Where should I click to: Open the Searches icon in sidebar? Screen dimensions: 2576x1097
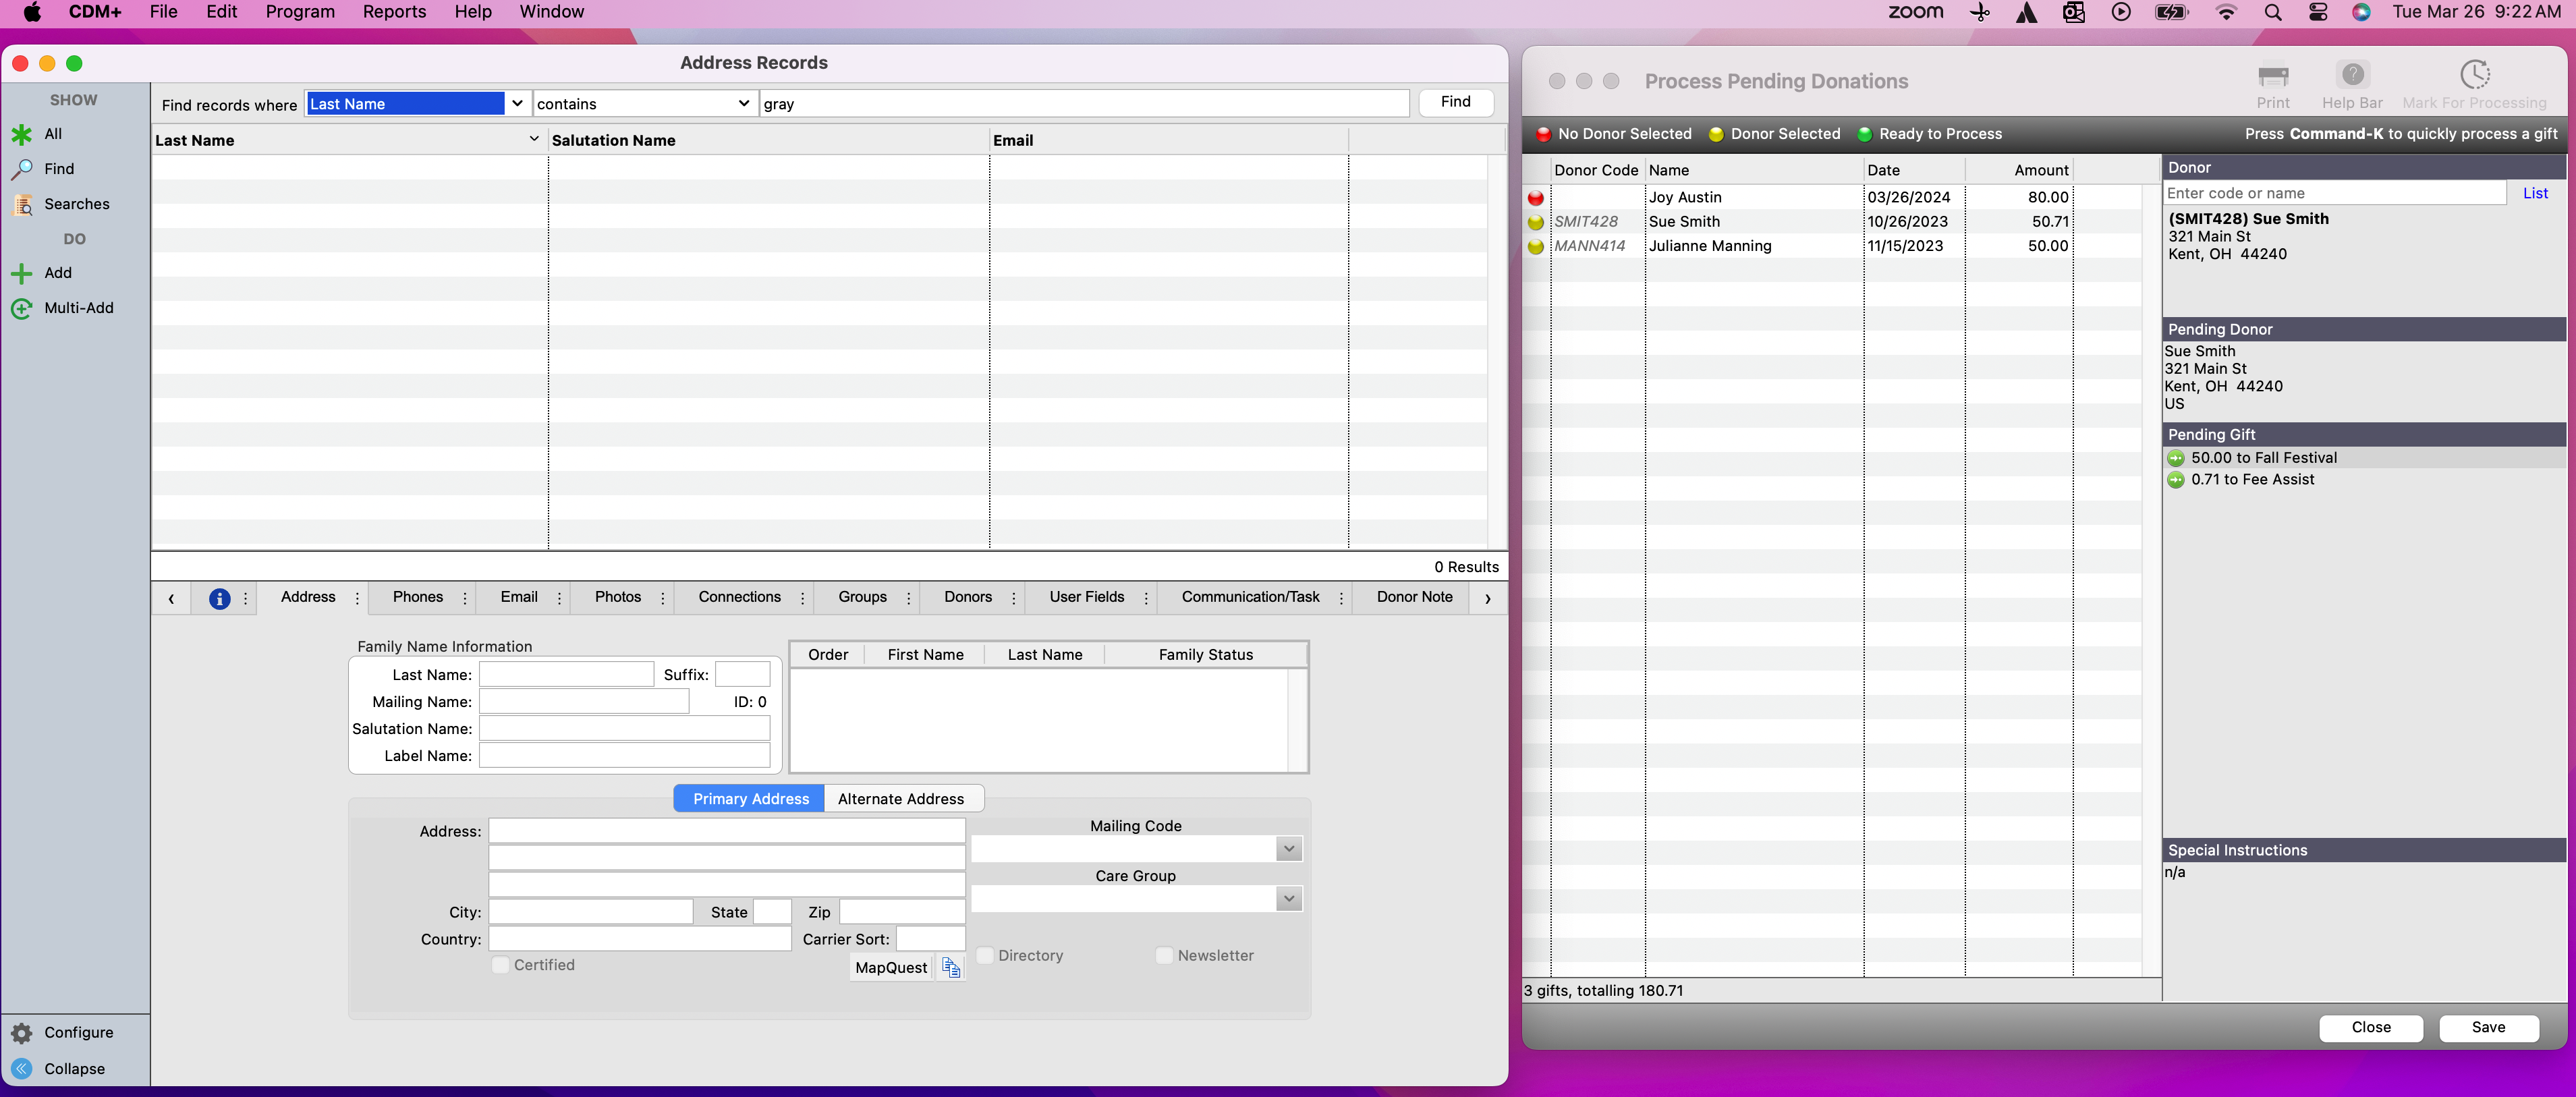coord(21,204)
